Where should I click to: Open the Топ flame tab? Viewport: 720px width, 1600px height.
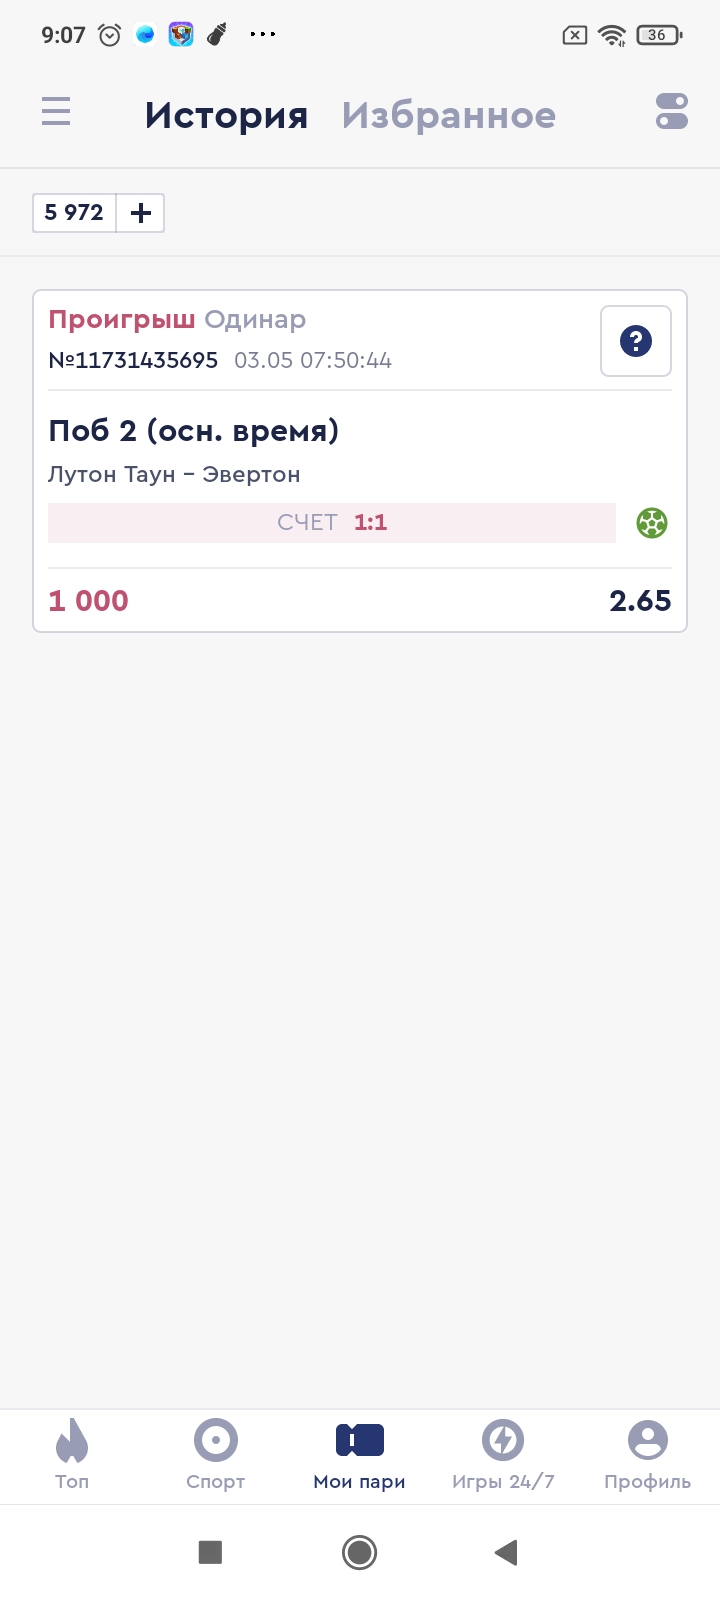[72, 1454]
